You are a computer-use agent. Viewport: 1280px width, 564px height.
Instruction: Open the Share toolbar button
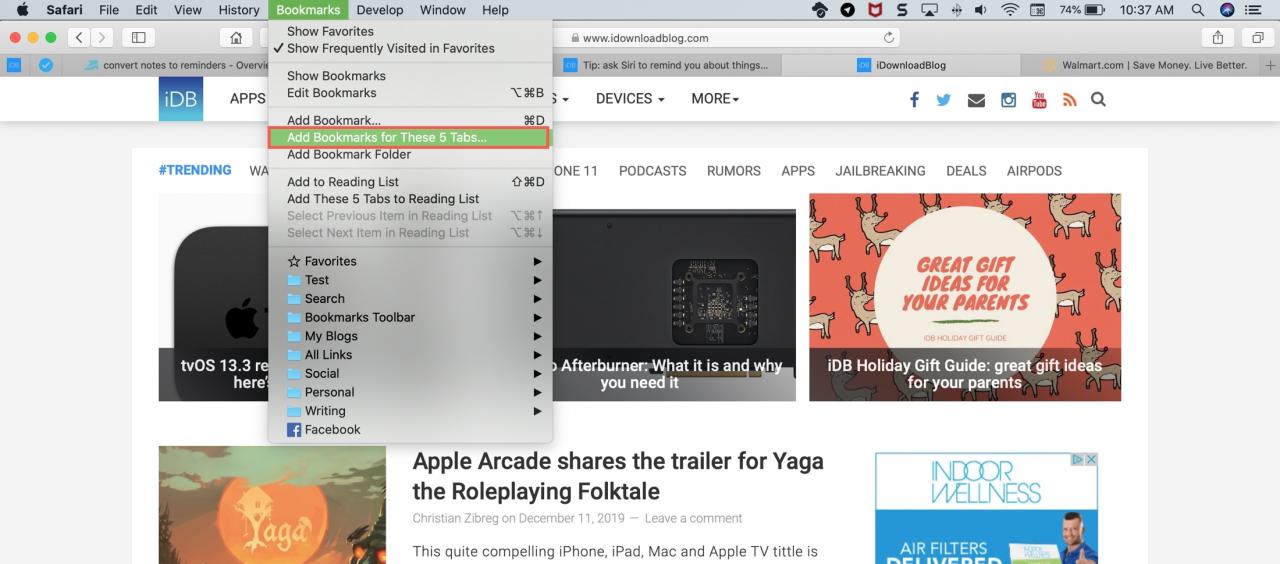1218,38
